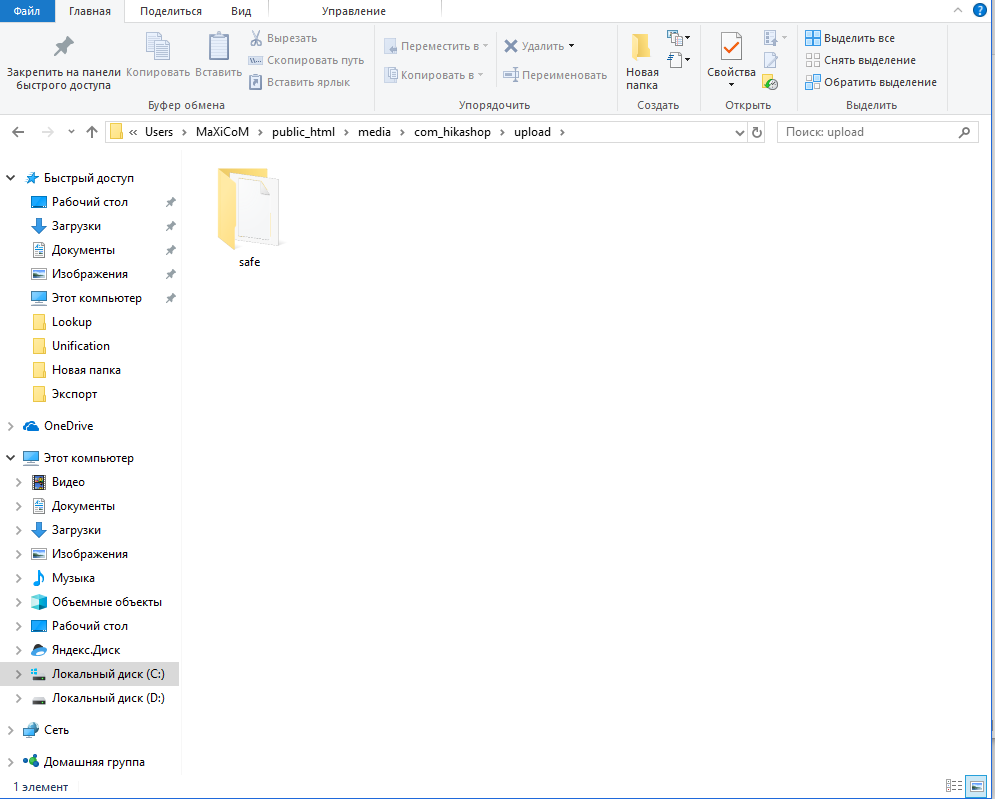Open the Файл menu tab
Viewport: 995px width, 799px height.
click(27, 11)
